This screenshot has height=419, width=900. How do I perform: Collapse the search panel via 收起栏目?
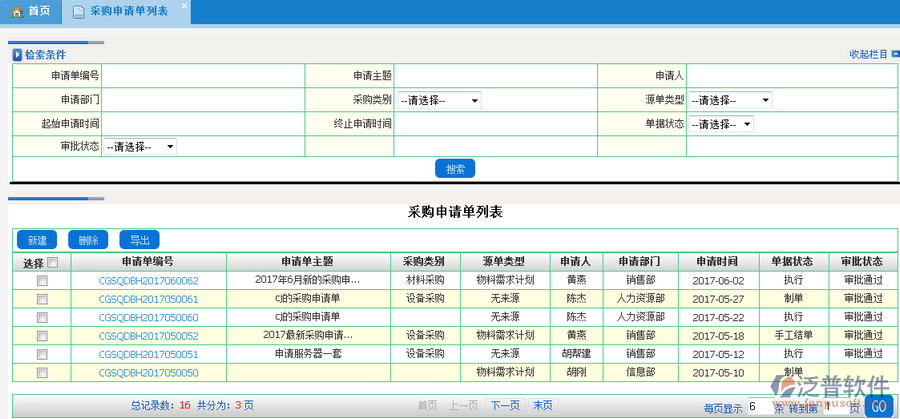click(869, 55)
